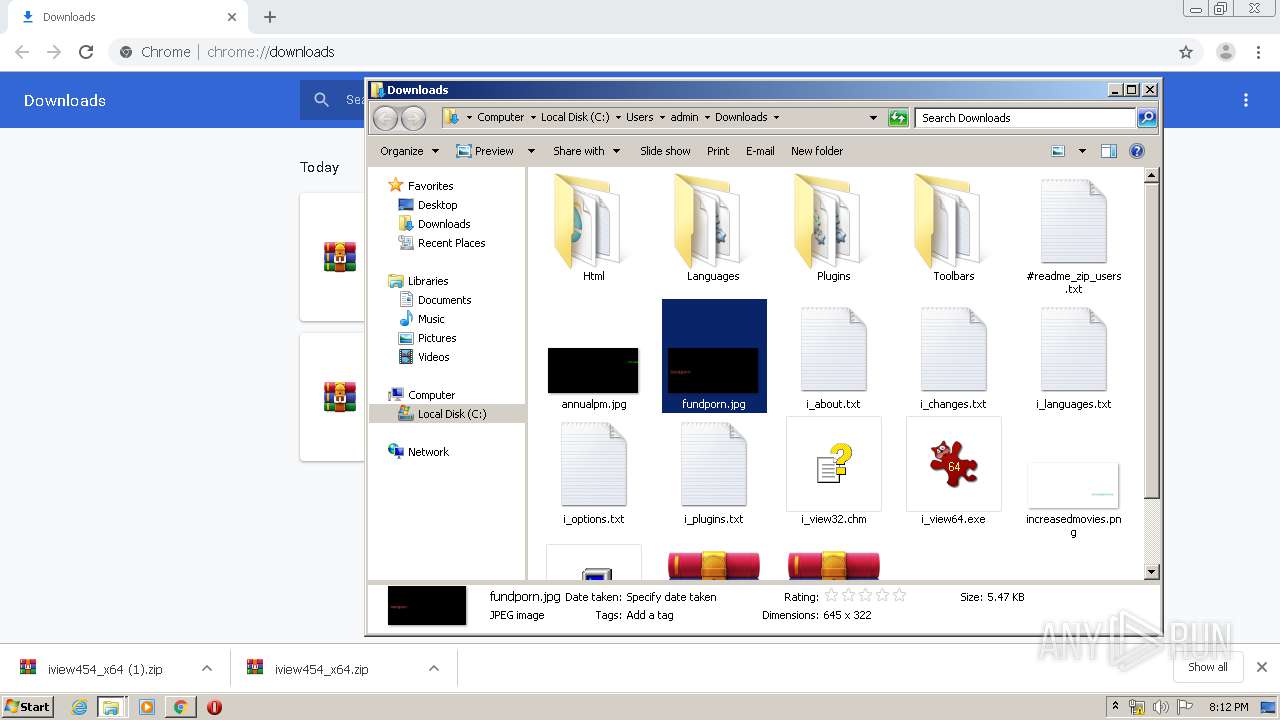This screenshot has width=1280, height=720.
Task: Click the Preview toolbar button
Action: [485, 151]
